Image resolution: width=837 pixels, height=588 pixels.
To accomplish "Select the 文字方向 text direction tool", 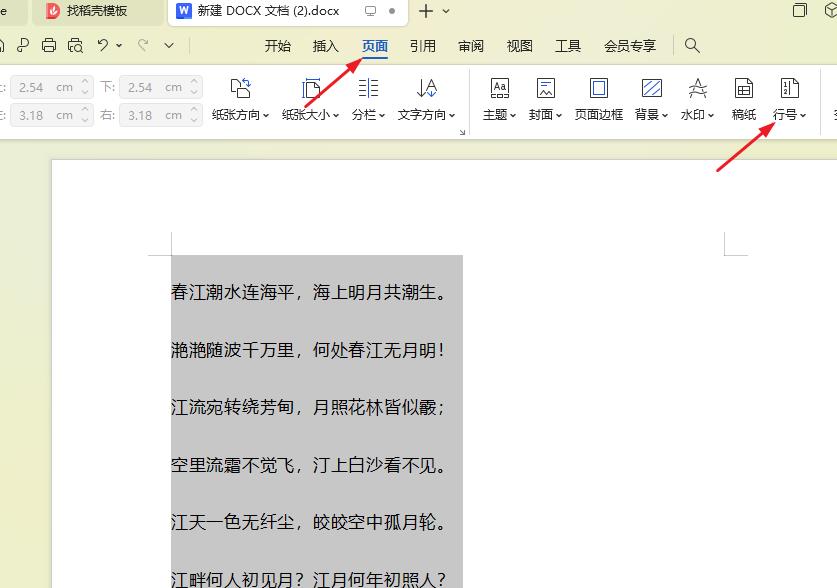I will click(424, 90).
